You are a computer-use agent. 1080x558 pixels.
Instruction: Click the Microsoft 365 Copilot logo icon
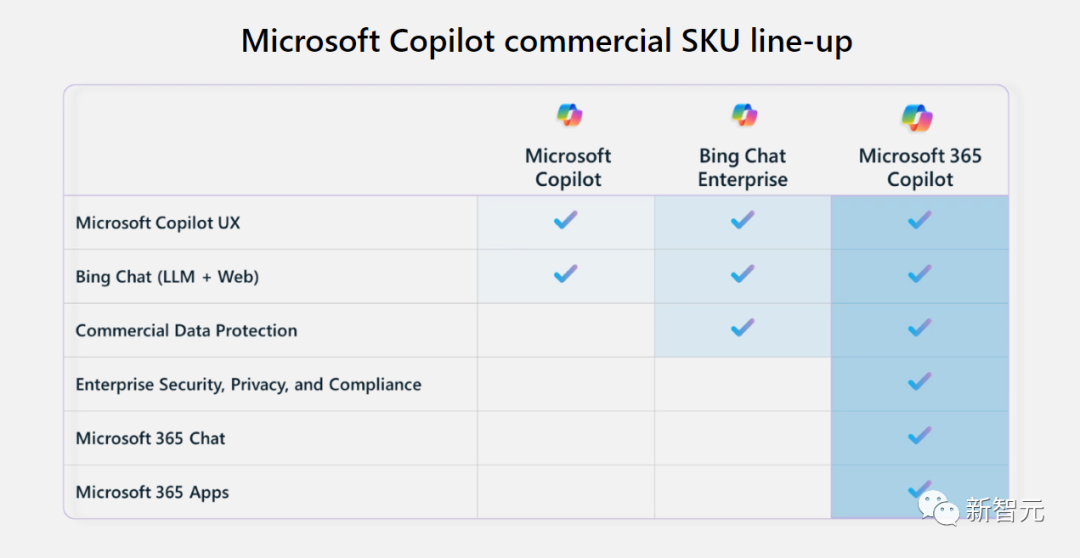pos(917,117)
